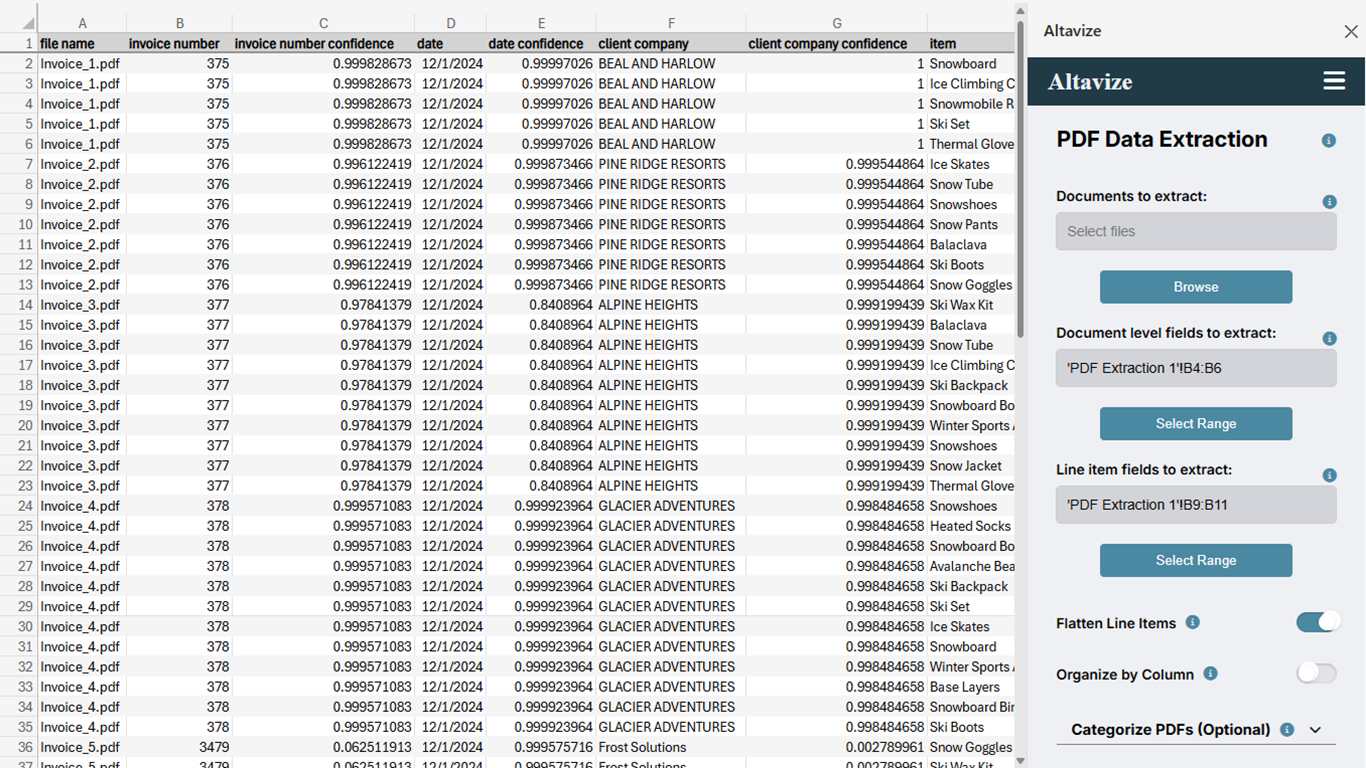The image size is (1366, 768).
Task: Click info icon next to Organize by Column
Action: pos(1210,674)
